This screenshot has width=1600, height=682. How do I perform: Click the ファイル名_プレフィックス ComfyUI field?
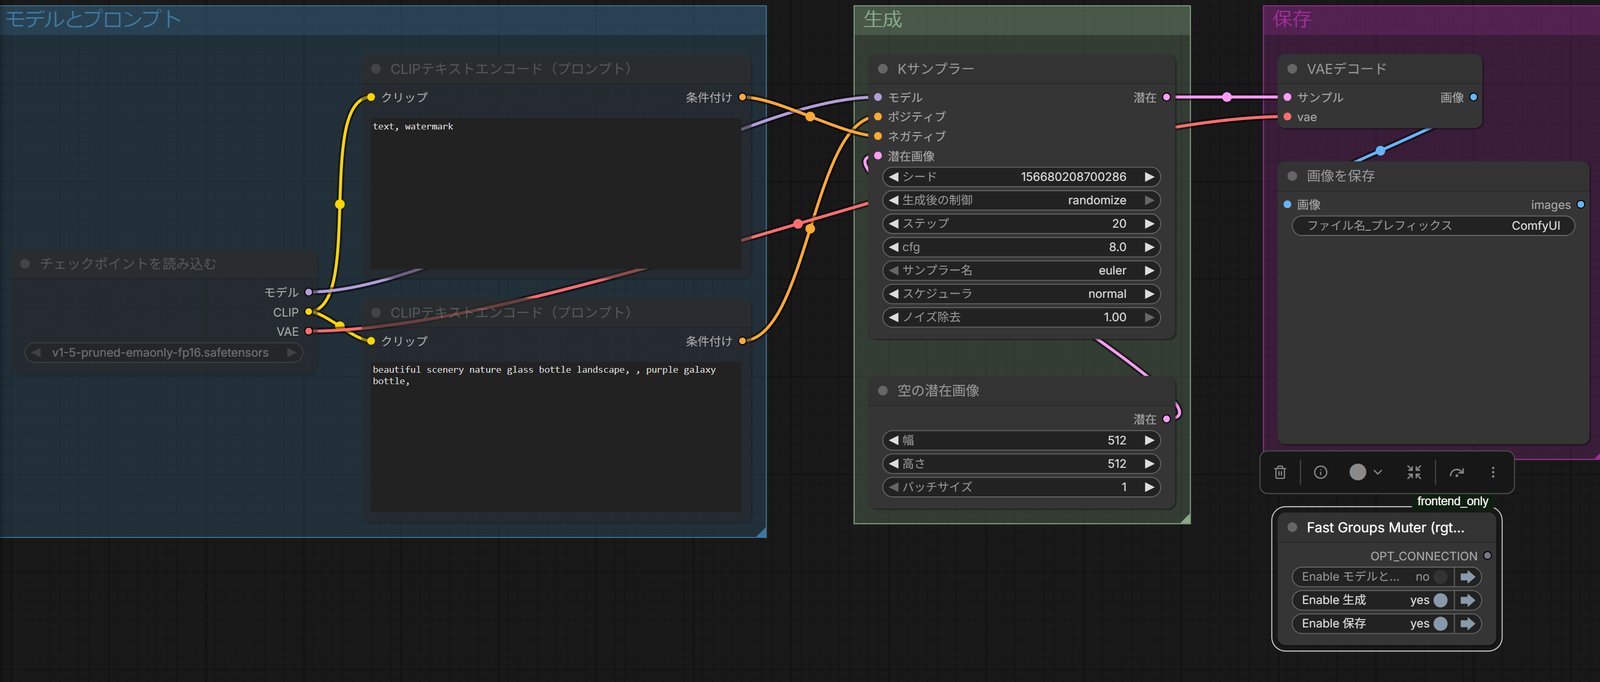coord(1433,226)
